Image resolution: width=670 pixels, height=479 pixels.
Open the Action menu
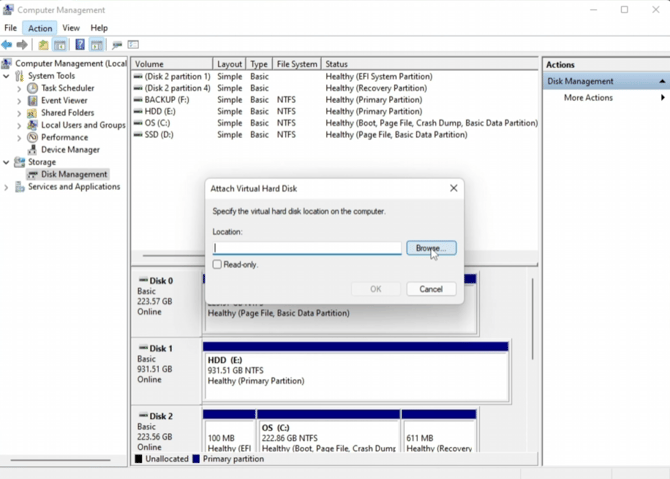40,28
